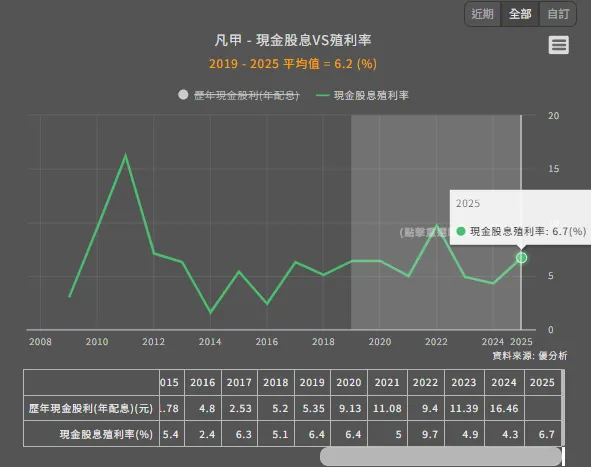Select dividend cell value 16.46
Image resolution: width=591 pixels, height=467 pixels.
tap(504, 408)
